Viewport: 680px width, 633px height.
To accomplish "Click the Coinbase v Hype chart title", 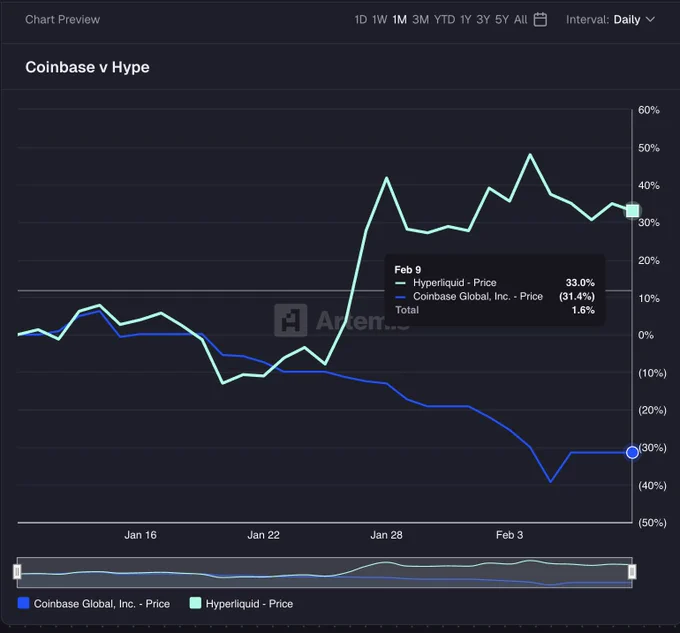I will [x=87, y=67].
